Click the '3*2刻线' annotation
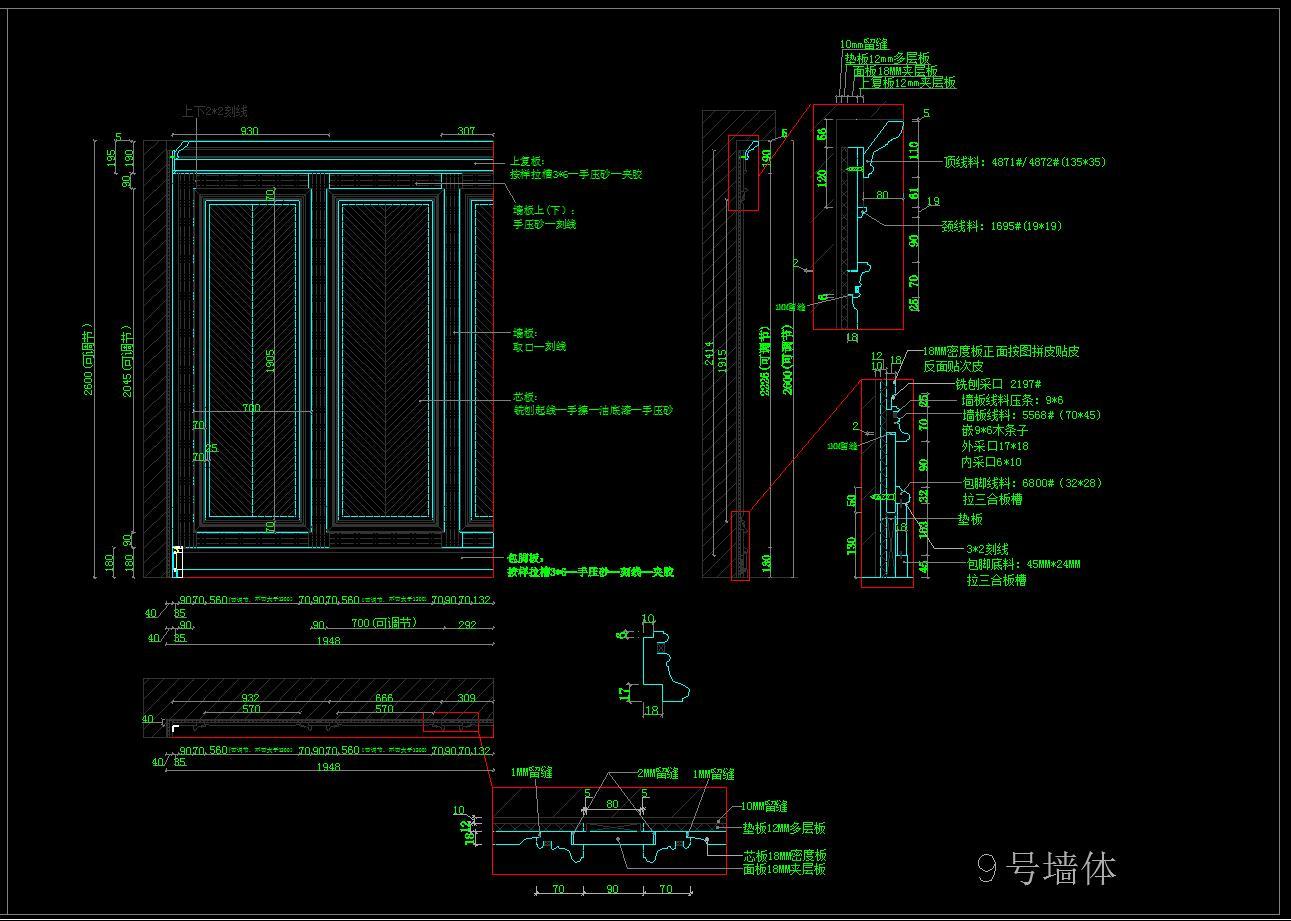 [x=987, y=549]
